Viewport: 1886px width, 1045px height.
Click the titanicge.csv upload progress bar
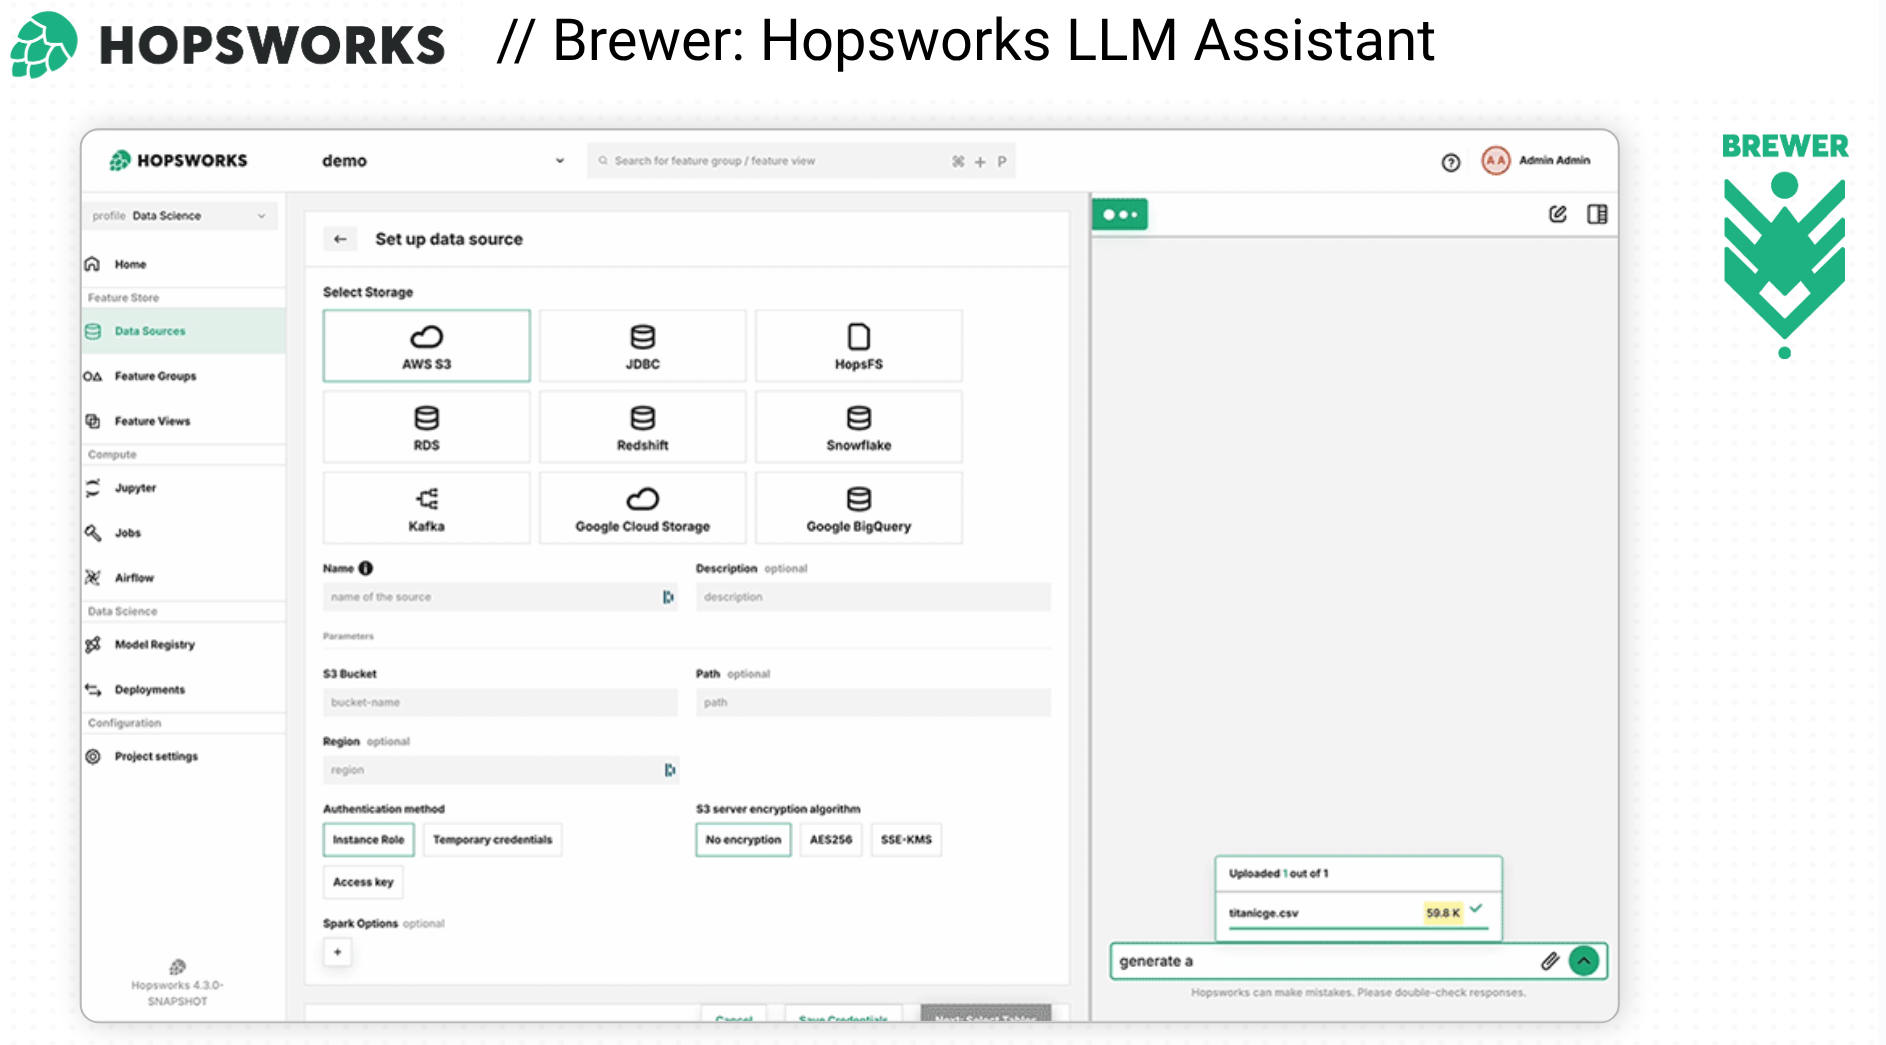click(x=1358, y=929)
